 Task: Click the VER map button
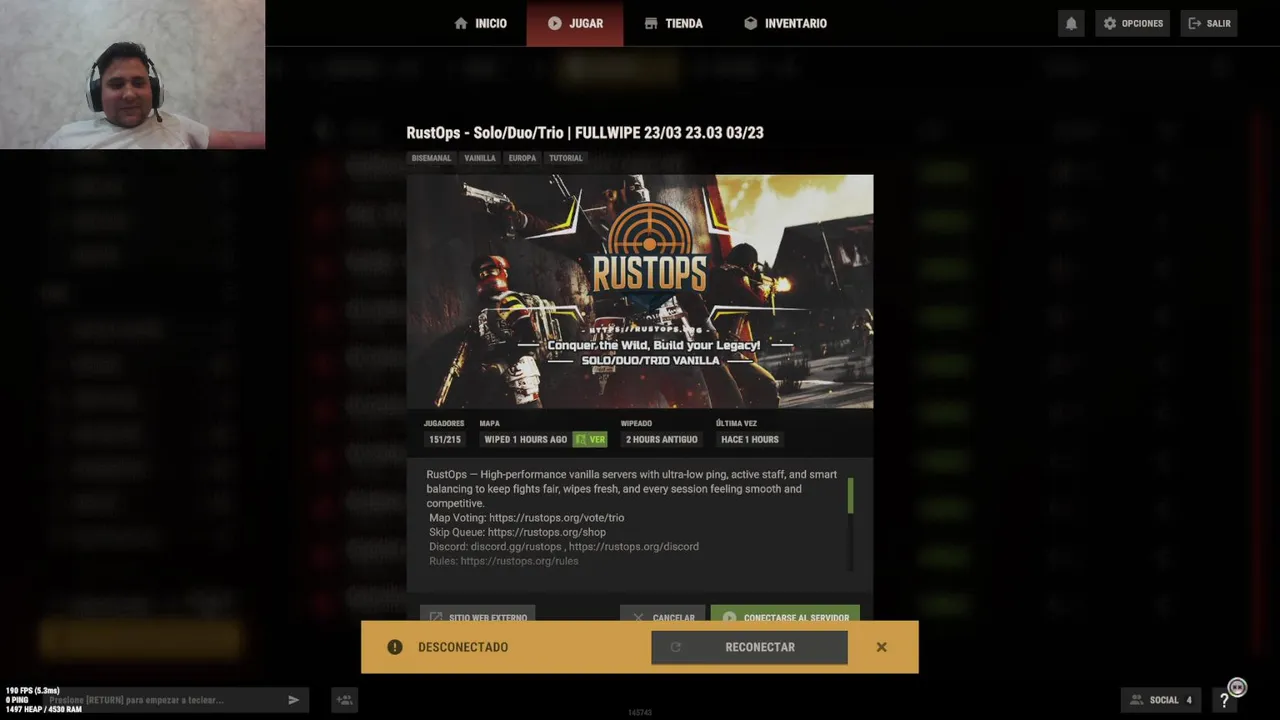(x=590, y=439)
